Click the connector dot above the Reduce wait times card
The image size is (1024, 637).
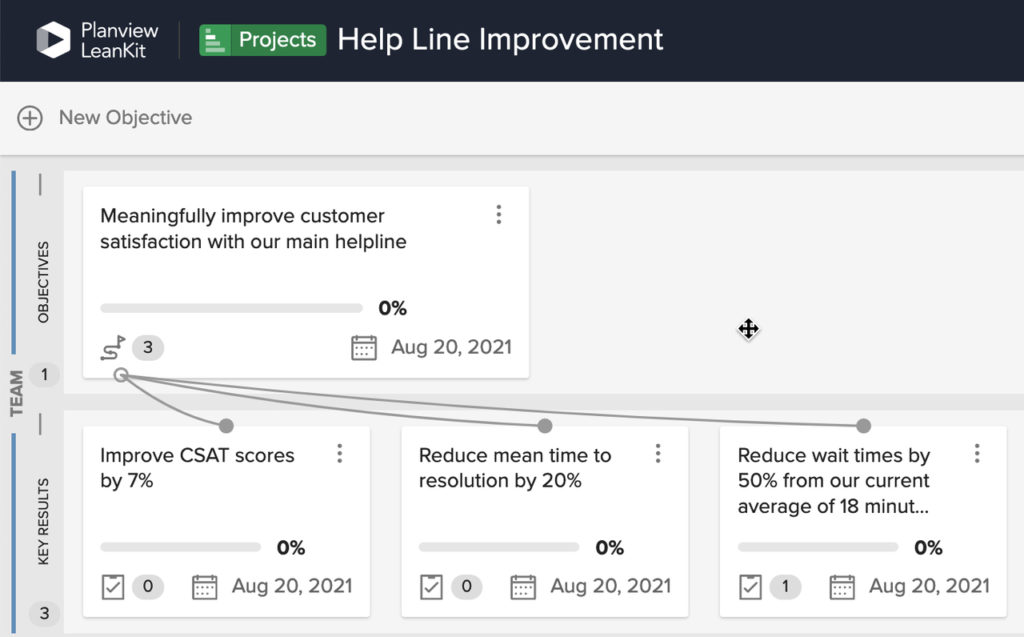pyautogui.click(x=863, y=426)
